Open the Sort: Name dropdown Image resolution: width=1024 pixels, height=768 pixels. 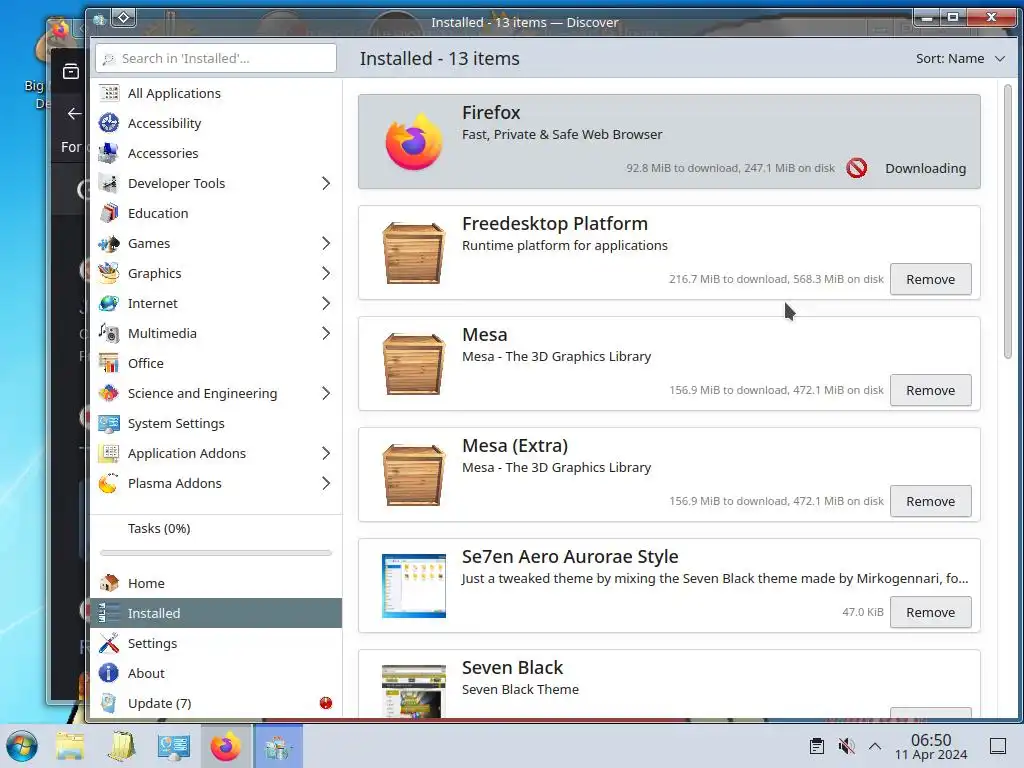click(960, 59)
